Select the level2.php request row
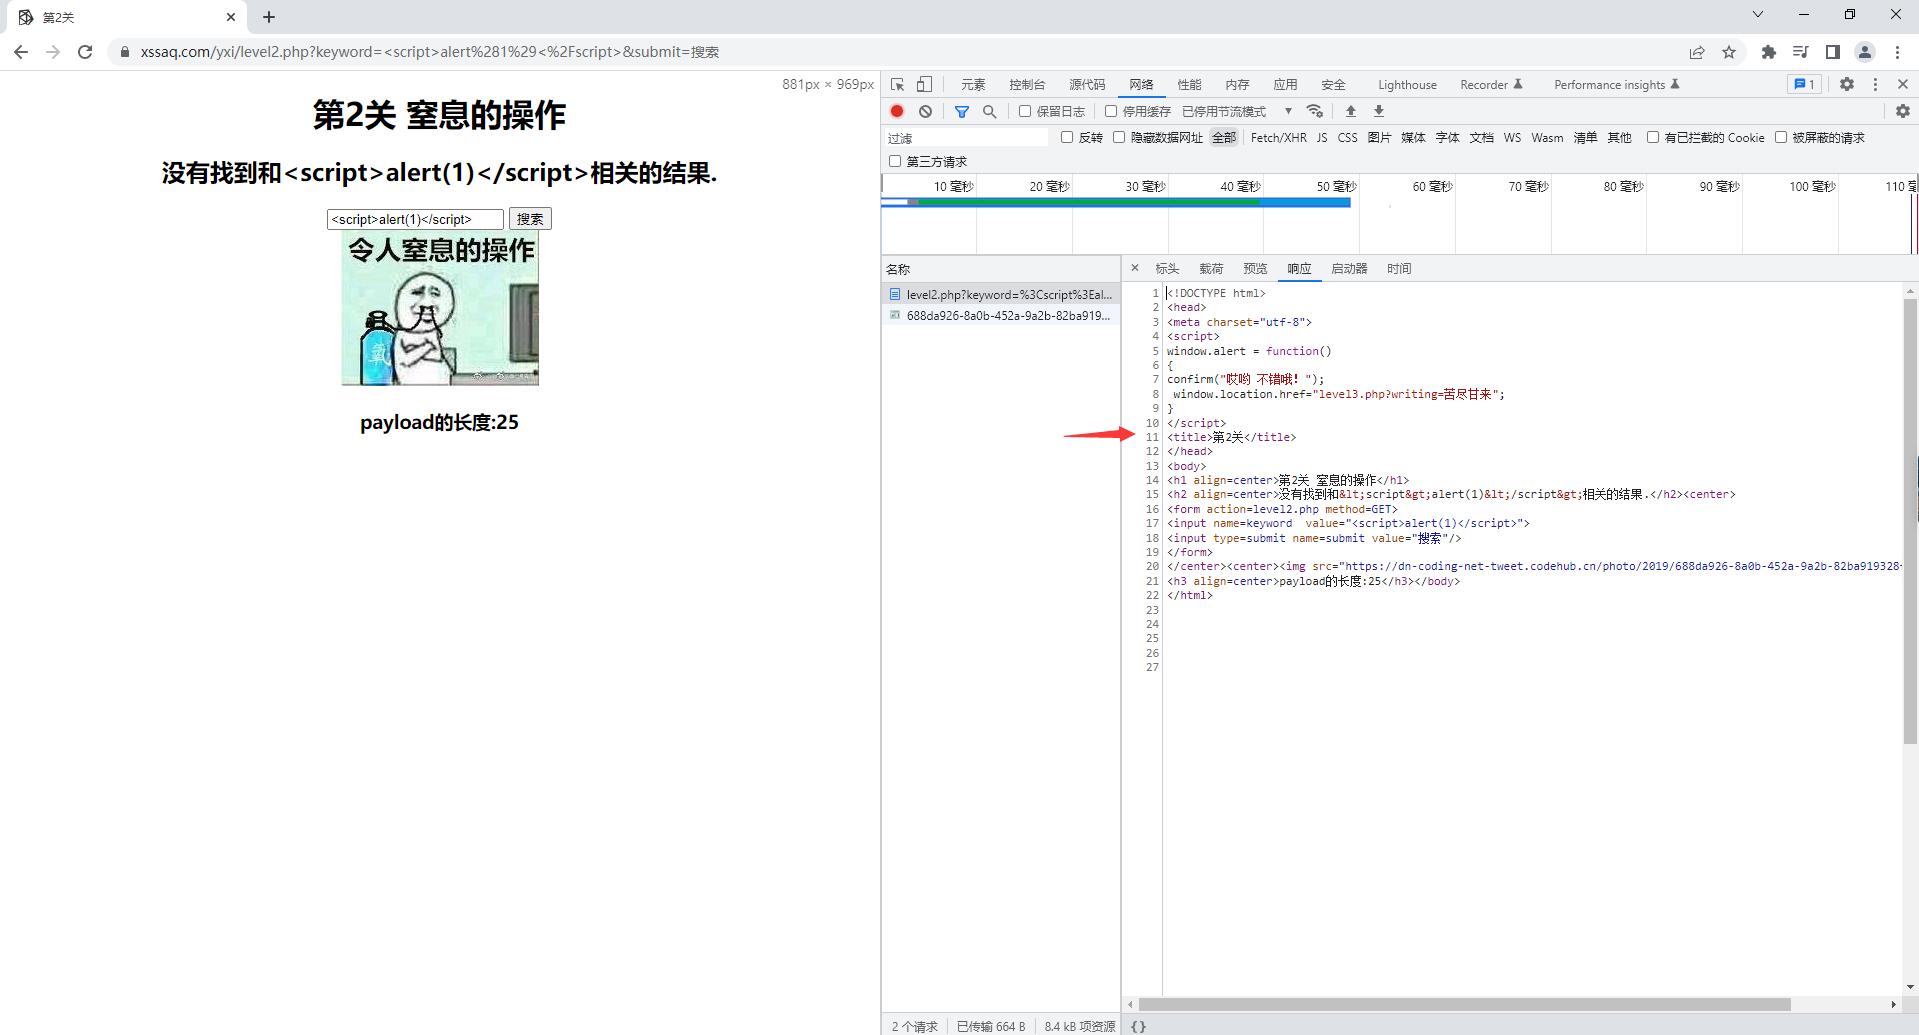 [1000, 295]
